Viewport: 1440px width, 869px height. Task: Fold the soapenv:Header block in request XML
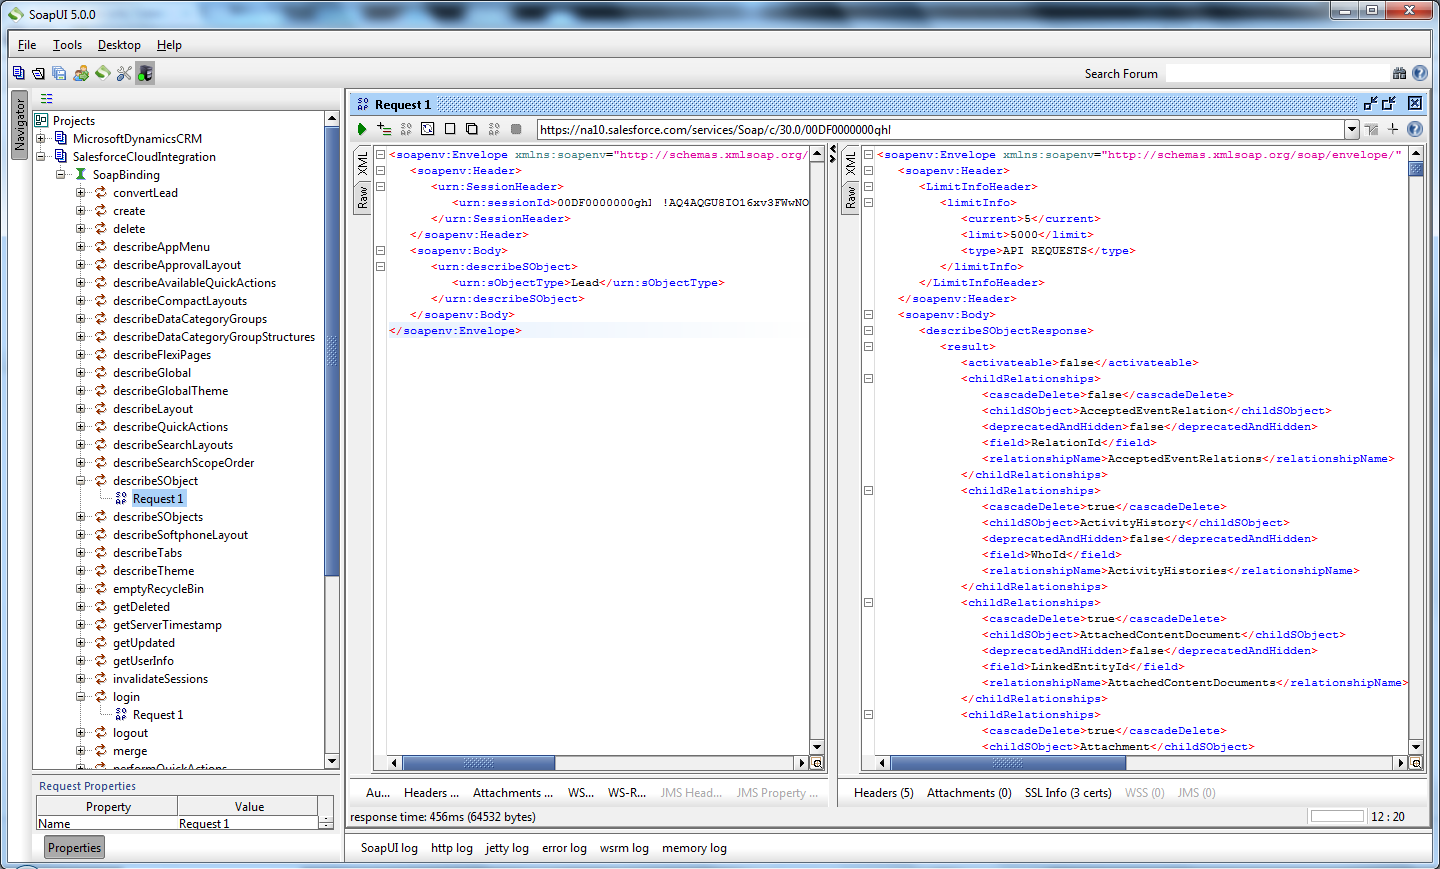pyautogui.click(x=380, y=171)
